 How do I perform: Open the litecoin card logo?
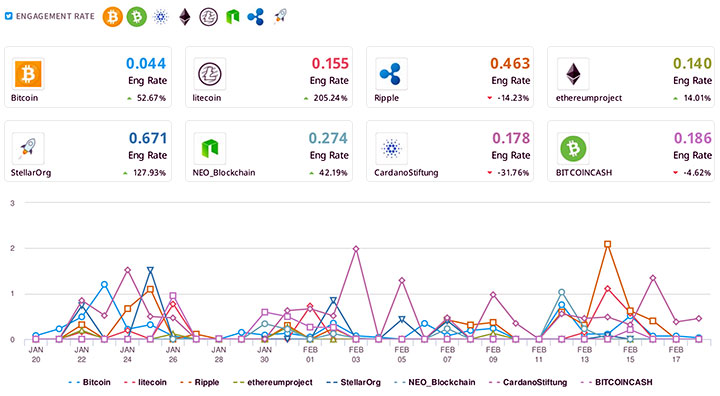pos(210,74)
